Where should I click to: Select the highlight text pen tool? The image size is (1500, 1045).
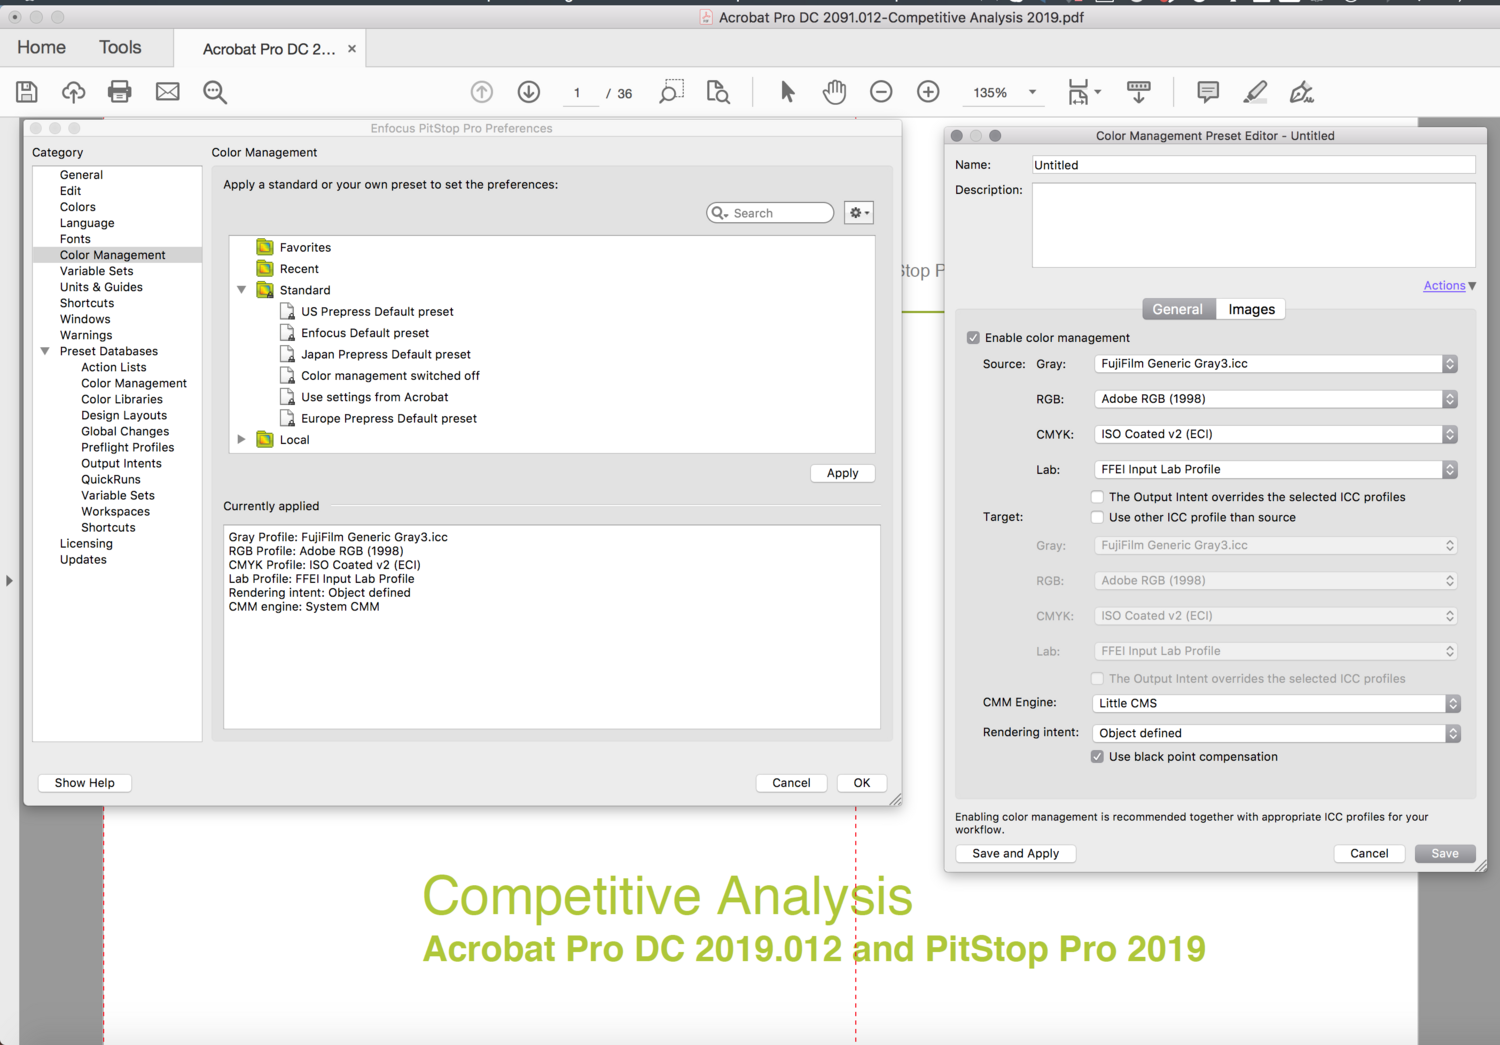point(1255,92)
